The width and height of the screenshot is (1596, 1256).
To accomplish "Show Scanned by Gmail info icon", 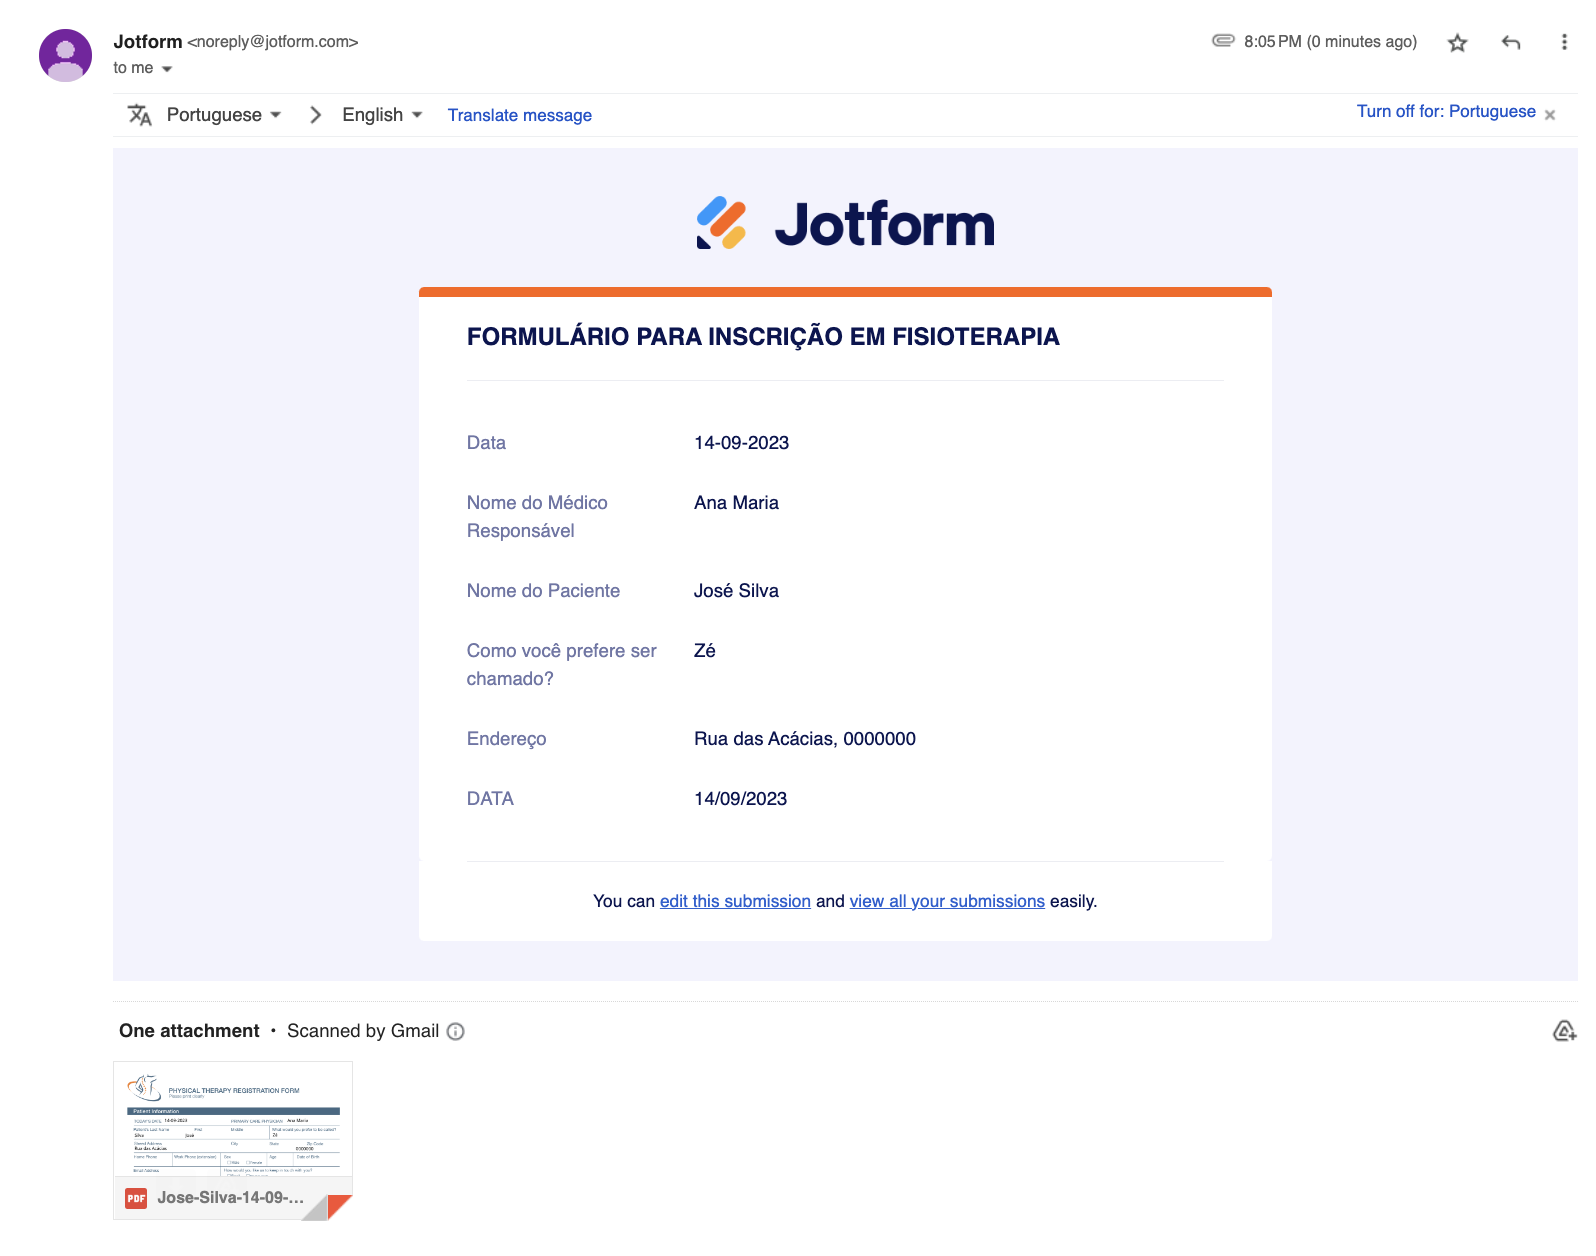I will click(455, 1031).
